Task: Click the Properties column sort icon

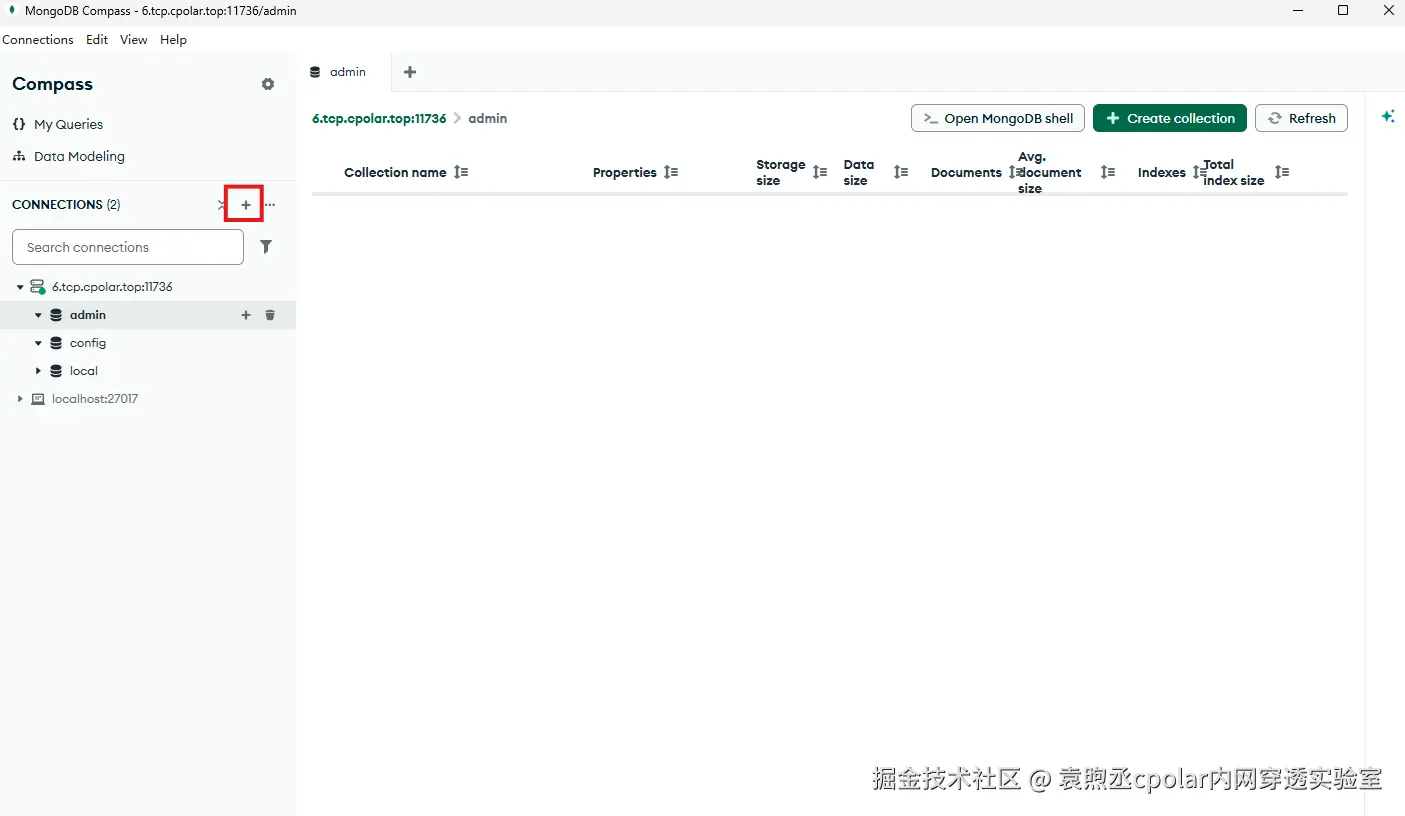Action: click(x=671, y=172)
